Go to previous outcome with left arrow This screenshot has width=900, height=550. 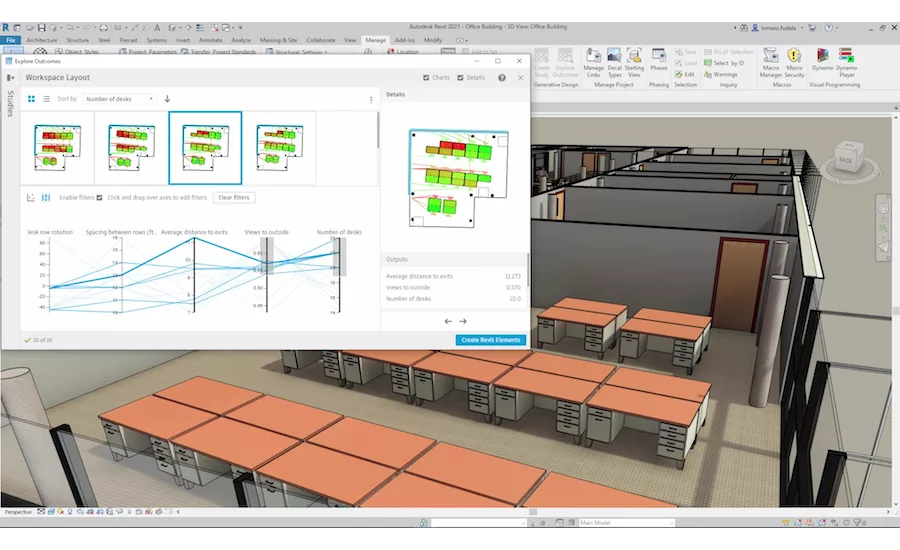click(x=448, y=322)
